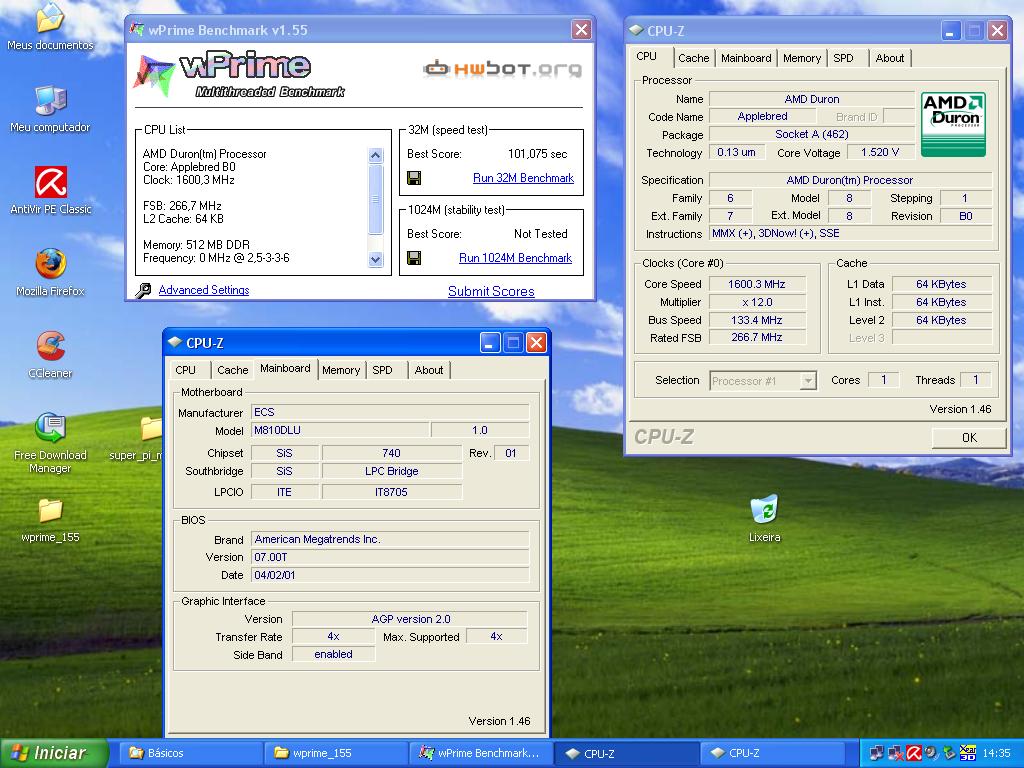This screenshot has width=1024, height=768.
Task: Click the CPU List scrollbar thumb
Action: pos(376,199)
